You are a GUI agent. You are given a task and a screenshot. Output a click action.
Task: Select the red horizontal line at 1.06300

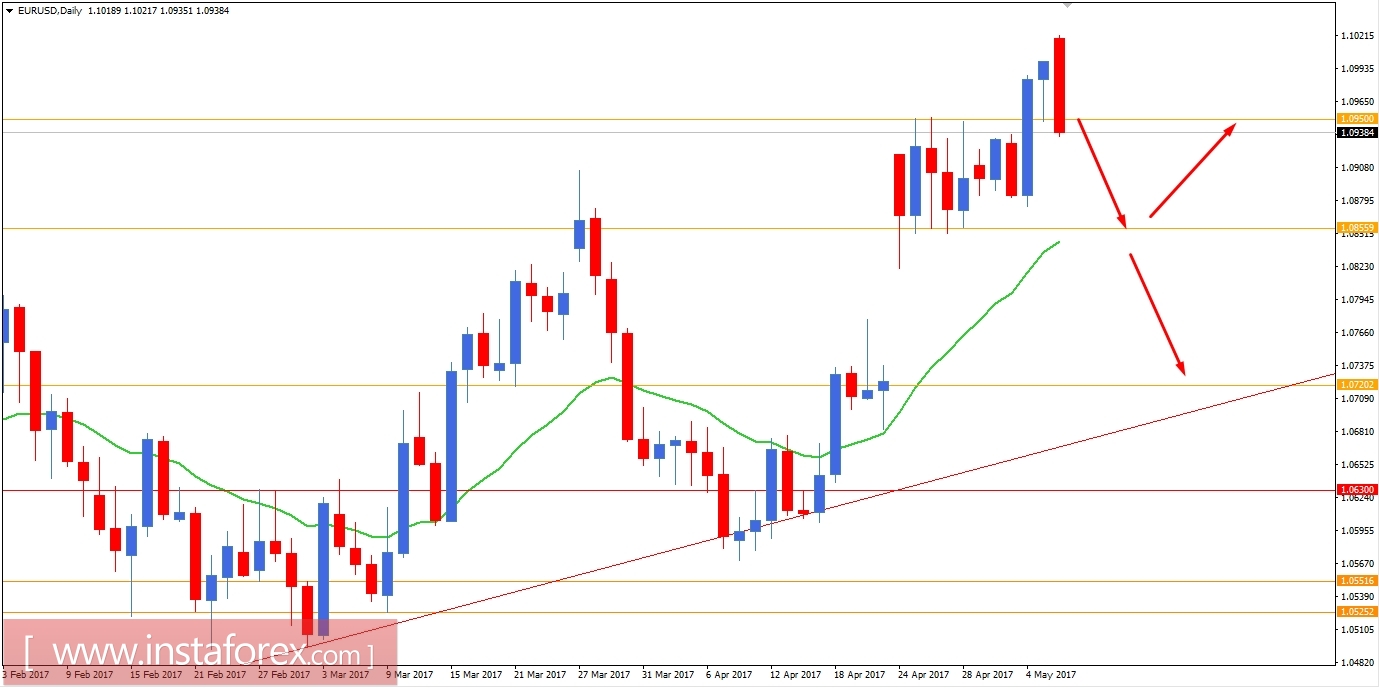coord(668,490)
